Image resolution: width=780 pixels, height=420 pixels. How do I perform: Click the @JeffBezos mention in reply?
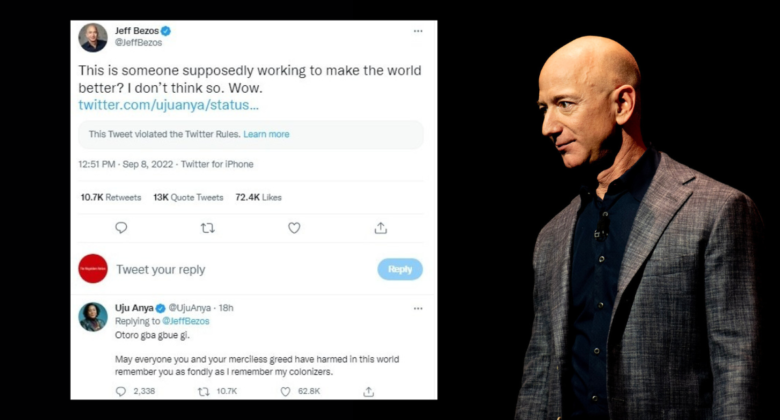(x=186, y=321)
